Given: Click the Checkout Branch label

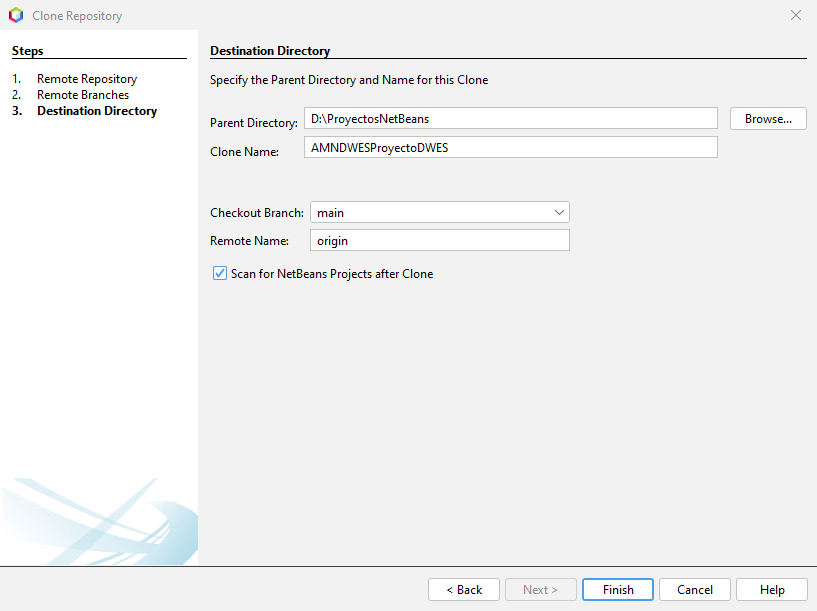Looking at the screenshot, I should point(256,213).
